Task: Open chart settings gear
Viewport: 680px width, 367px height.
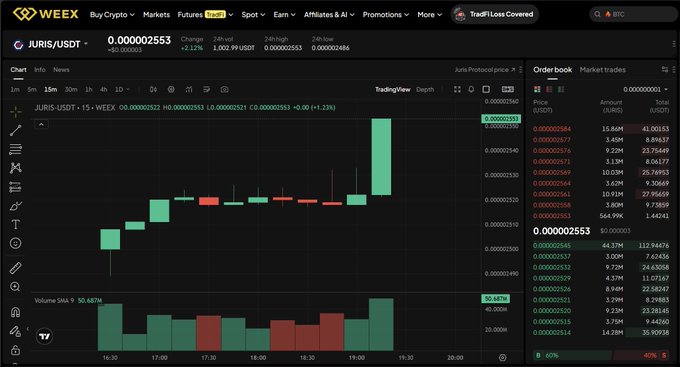Action: pyautogui.click(x=171, y=89)
